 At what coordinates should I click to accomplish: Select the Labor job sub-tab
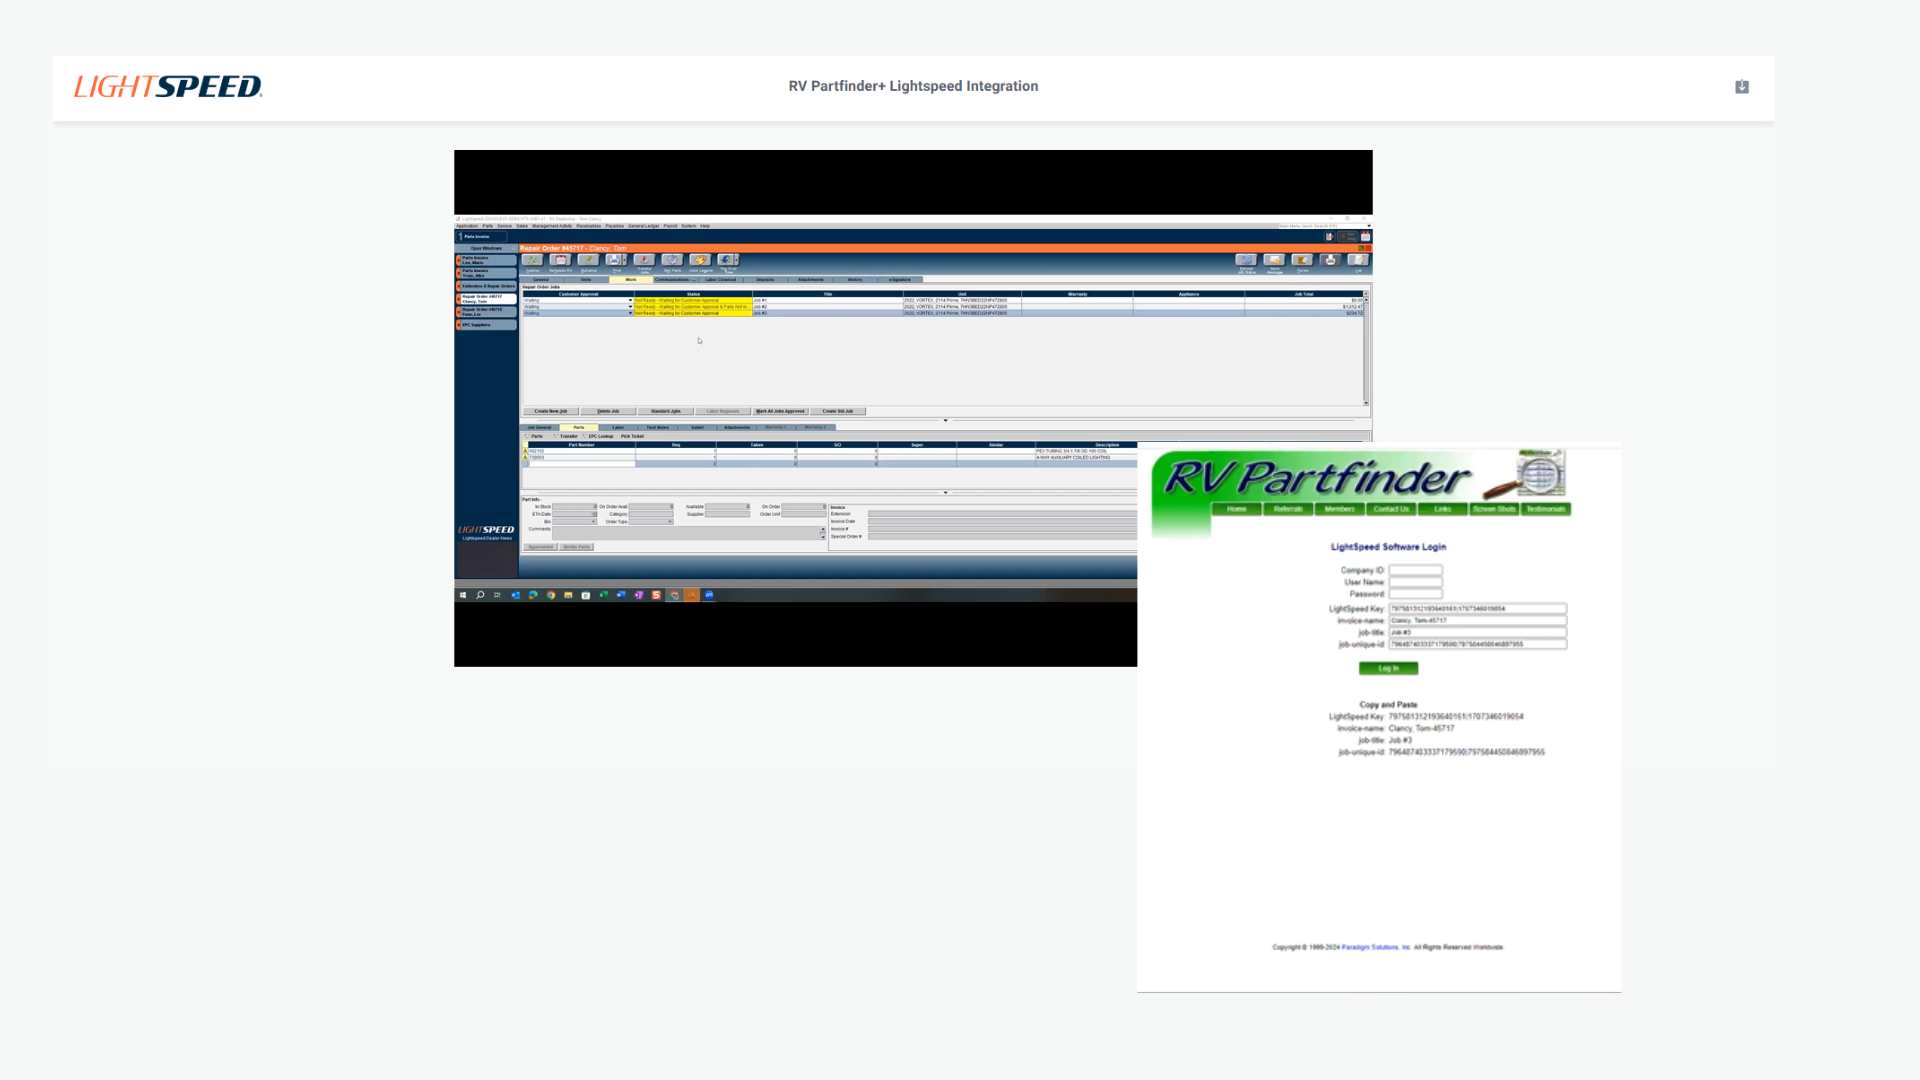click(618, 427)
